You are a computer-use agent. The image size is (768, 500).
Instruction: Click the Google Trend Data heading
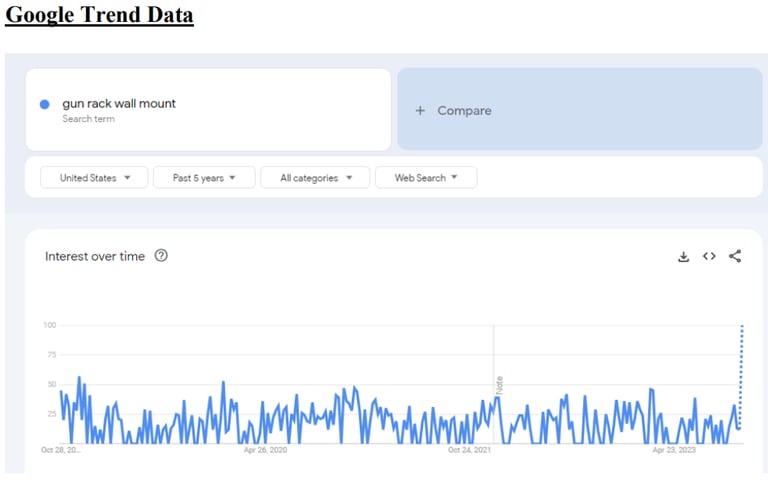tap(99, 15)
